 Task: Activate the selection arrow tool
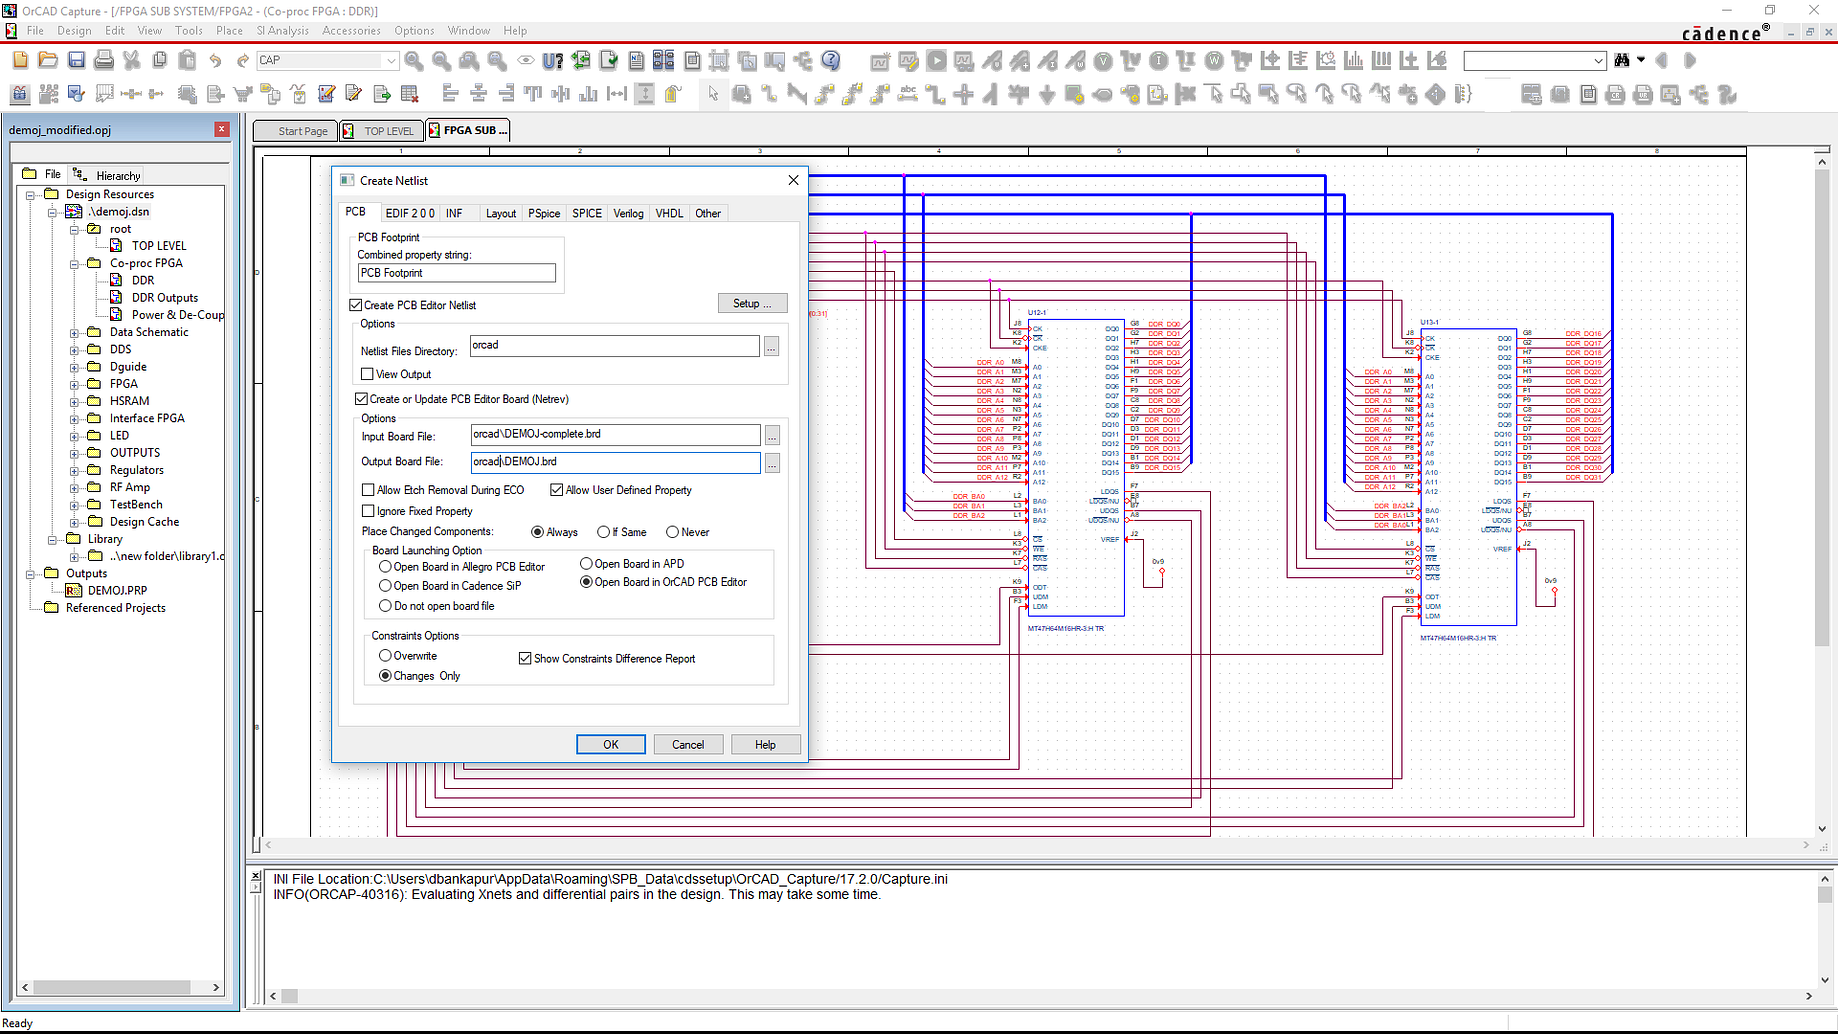click(713, 94)
